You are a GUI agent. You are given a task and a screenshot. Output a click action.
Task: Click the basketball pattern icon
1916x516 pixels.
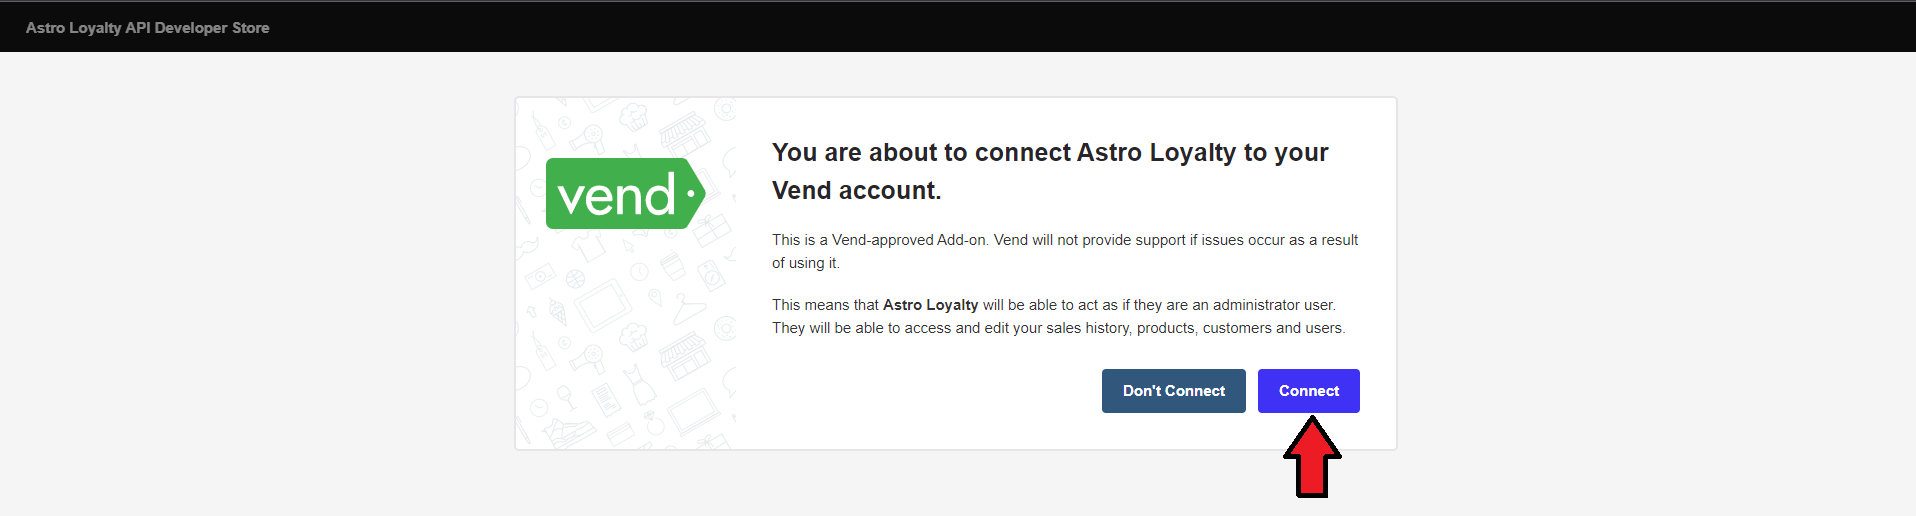575,279
